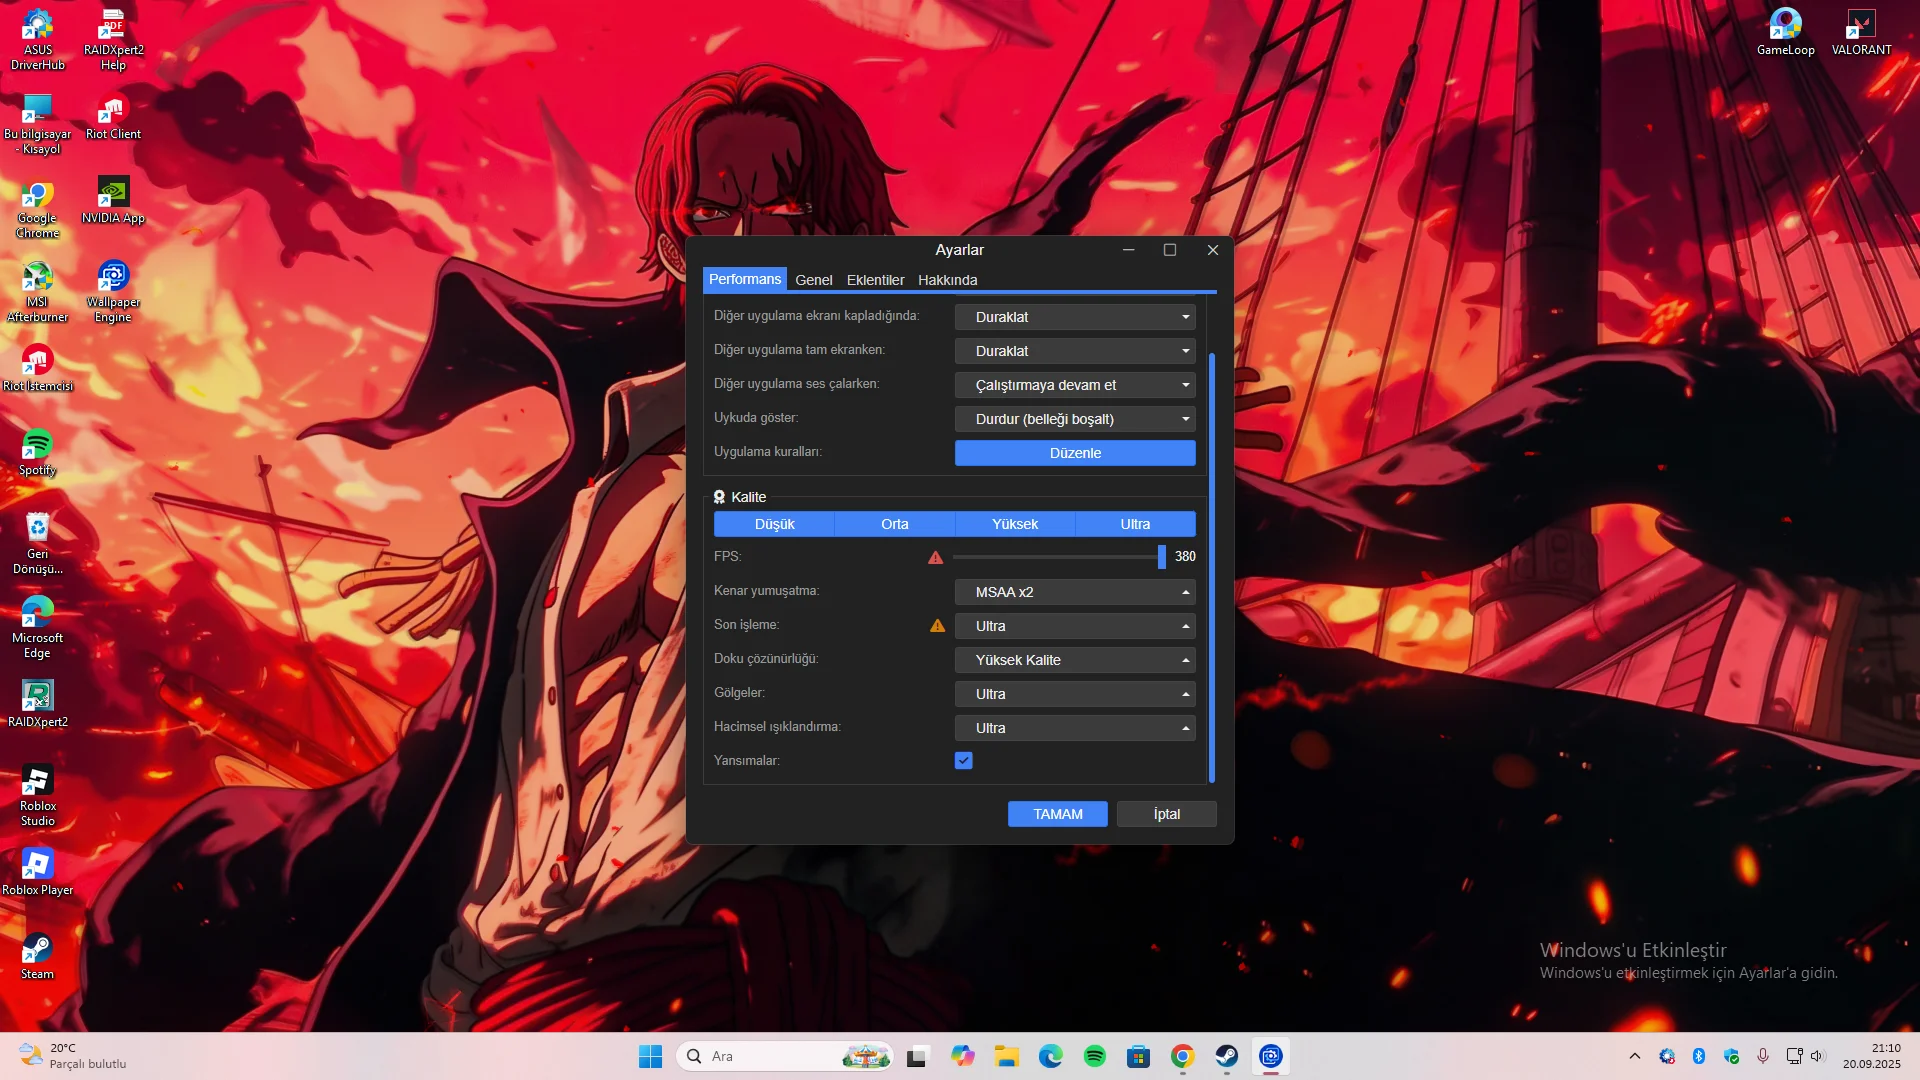The width and height of the screenshot is (1920, 1080).
Task: Select NVIDIA App desktop icon
Action: [113, 201]
